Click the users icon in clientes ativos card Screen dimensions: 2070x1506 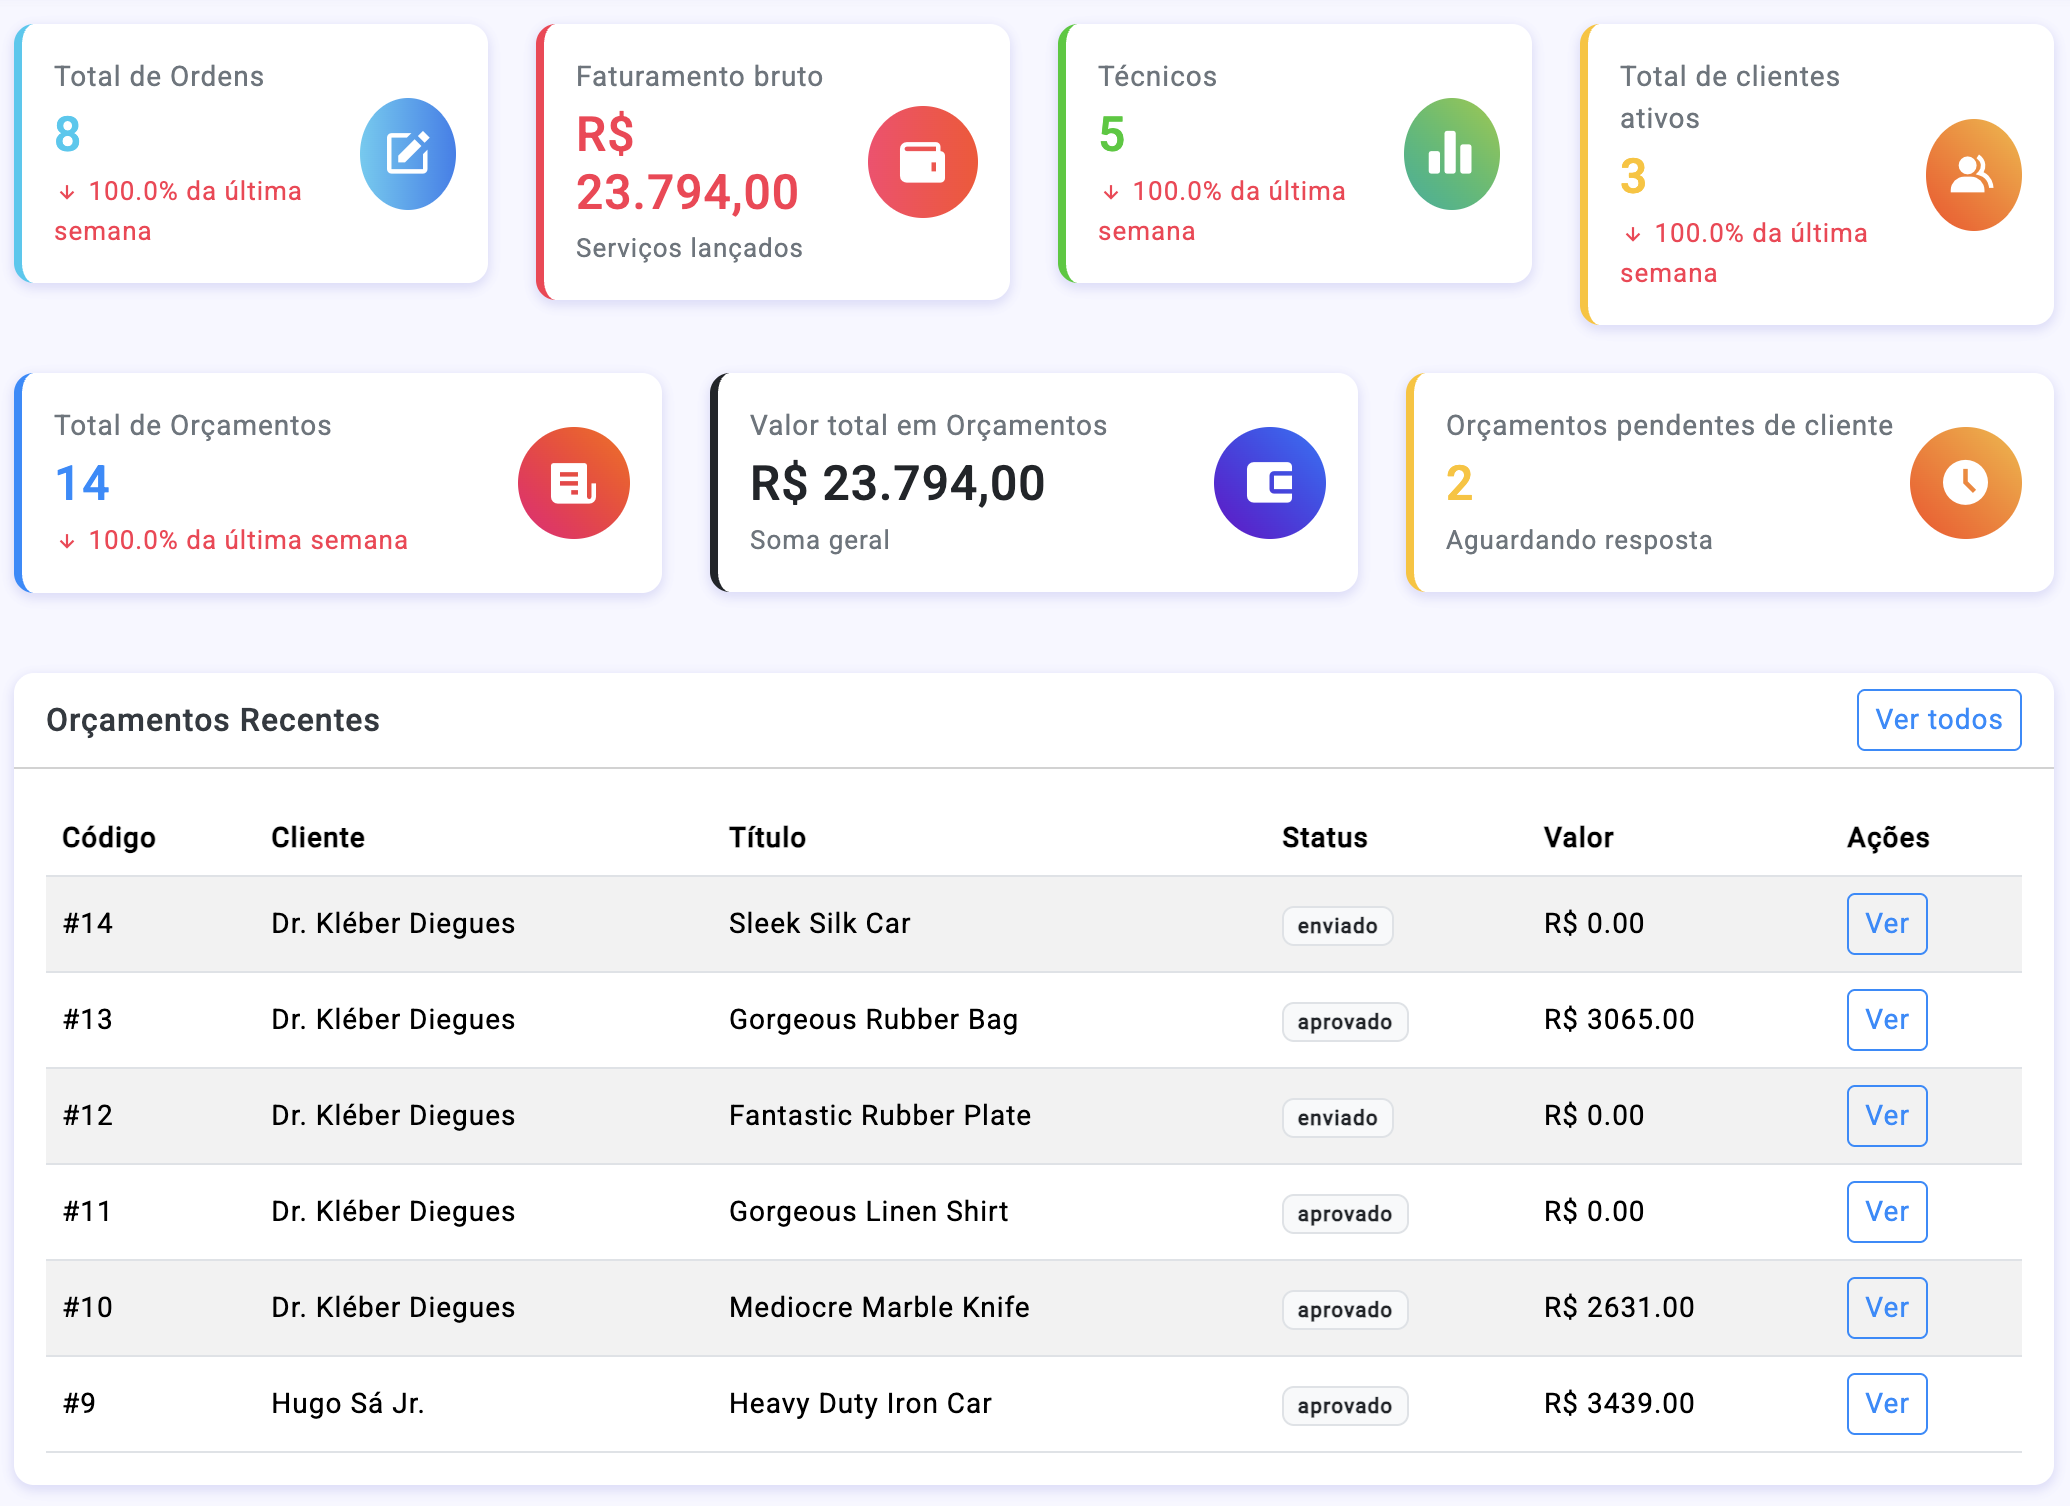click(x=1973, y=175)
